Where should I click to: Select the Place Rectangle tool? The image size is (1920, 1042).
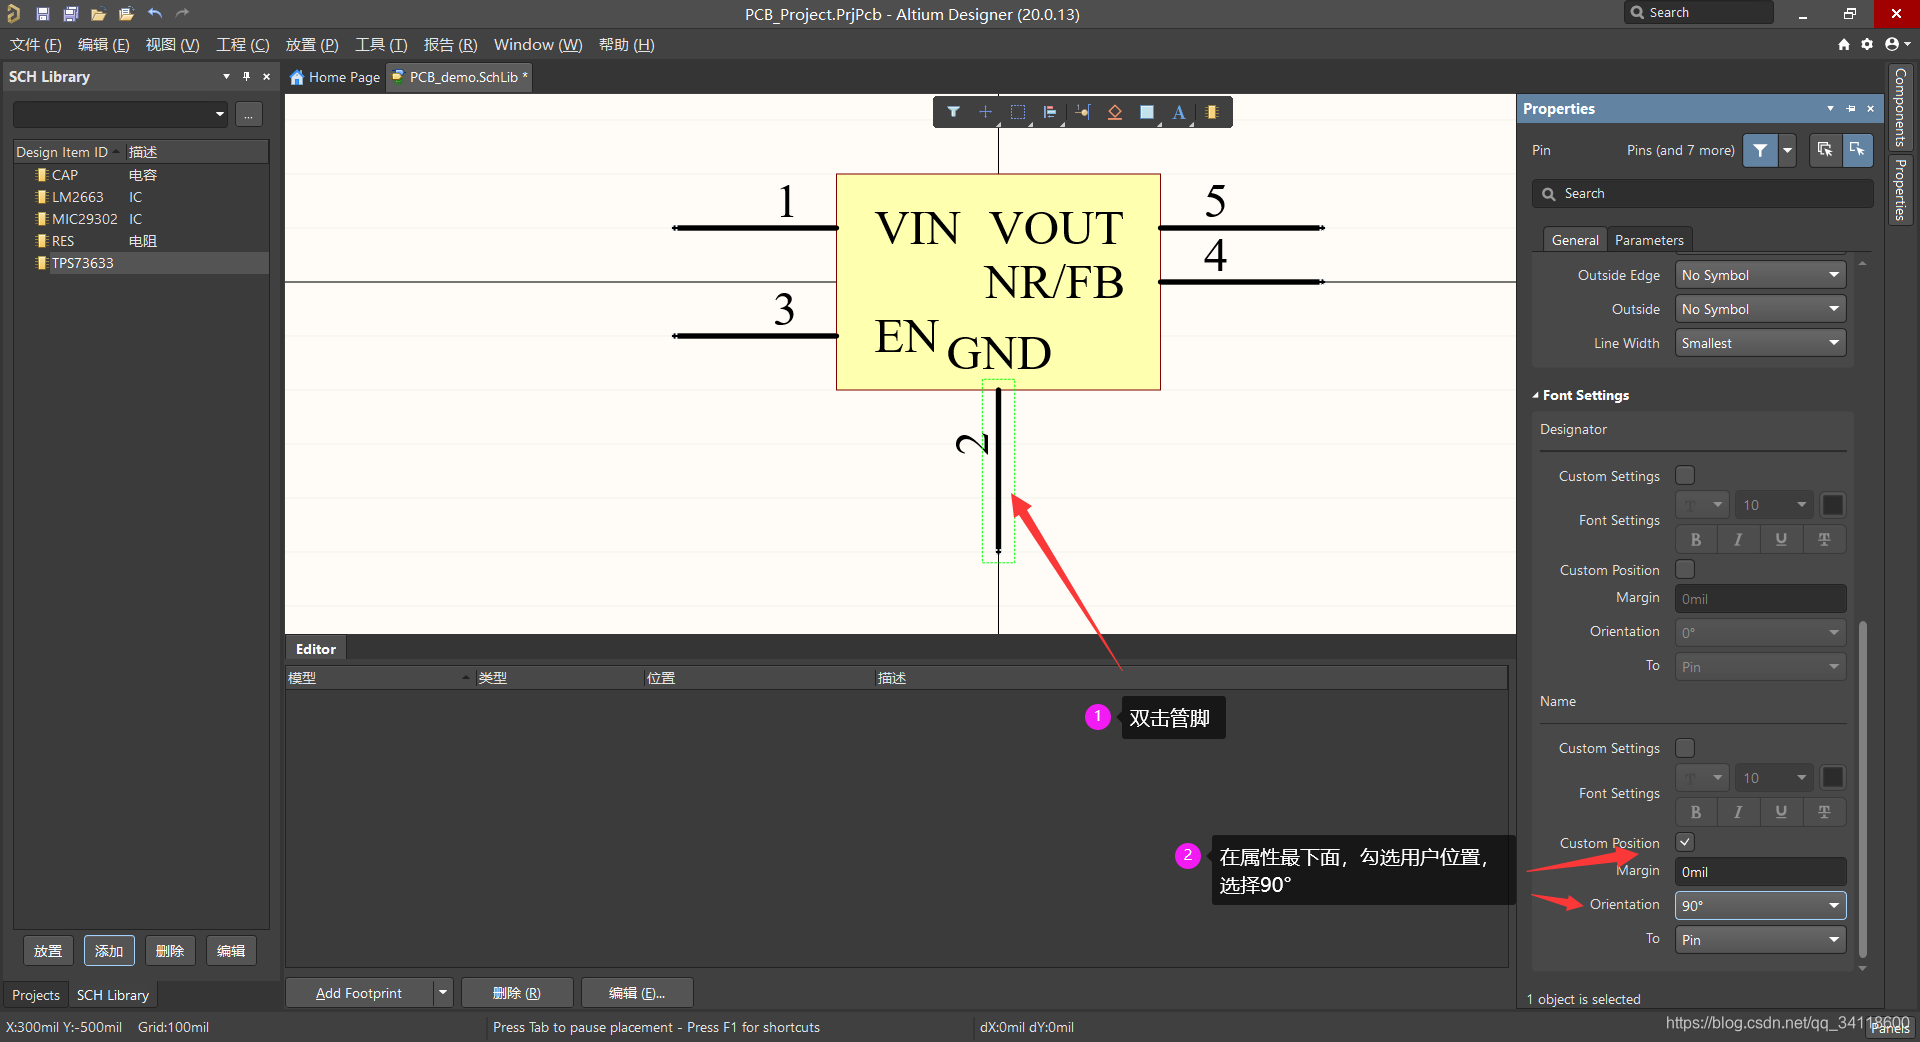coord(1147,112)
